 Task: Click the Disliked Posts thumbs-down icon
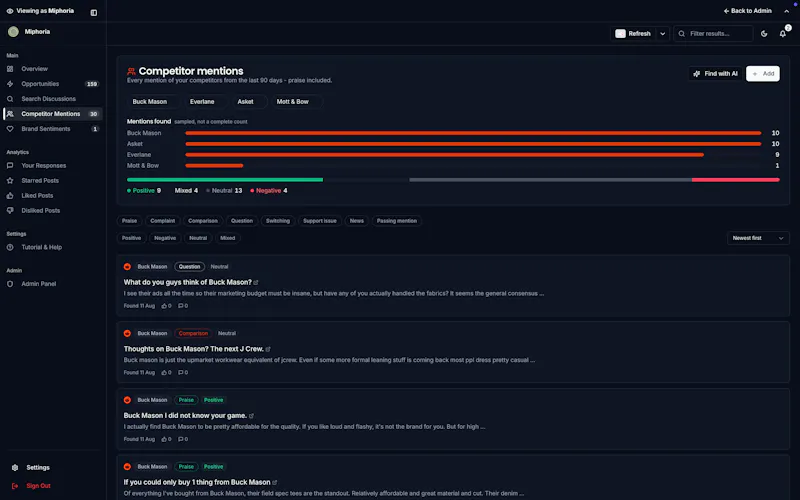coord(10,211)
